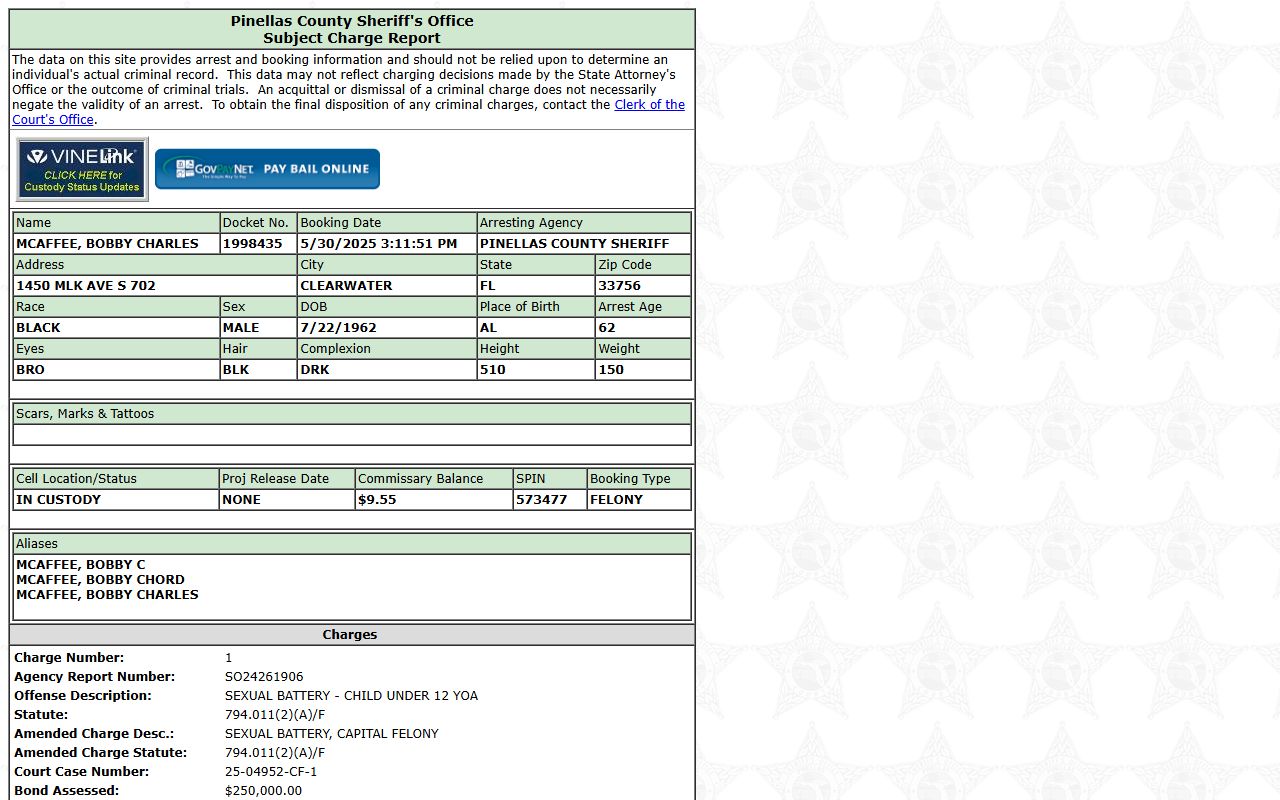Select alias MCAFFEE, BOBBY C
Viewport: 1280px width, 800px height.
point(80,565)
